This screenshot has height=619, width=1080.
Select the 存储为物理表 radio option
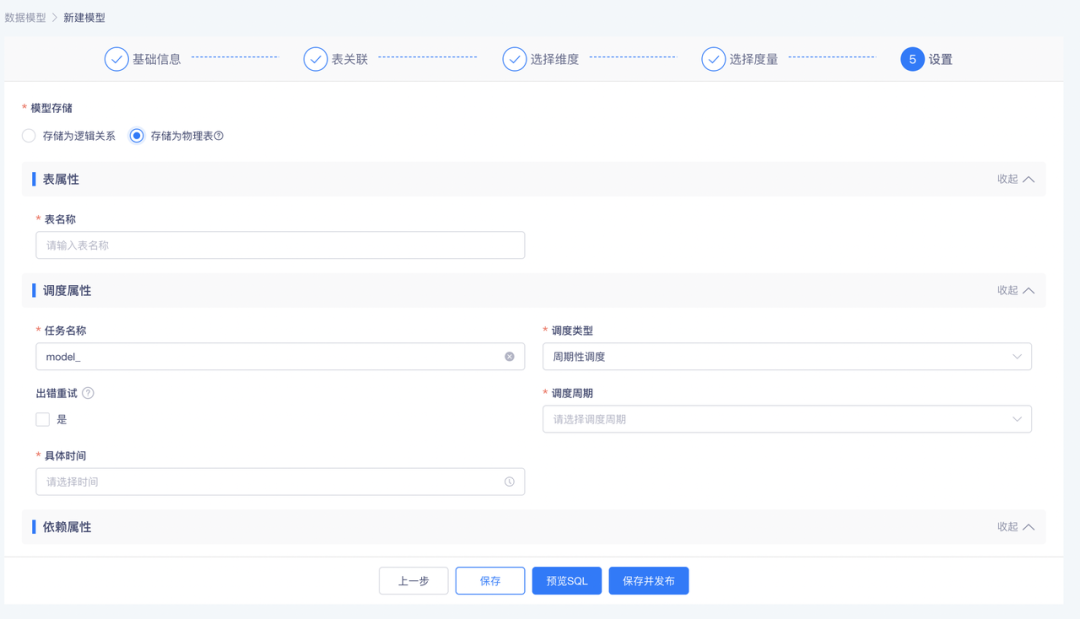coord(137,136)
